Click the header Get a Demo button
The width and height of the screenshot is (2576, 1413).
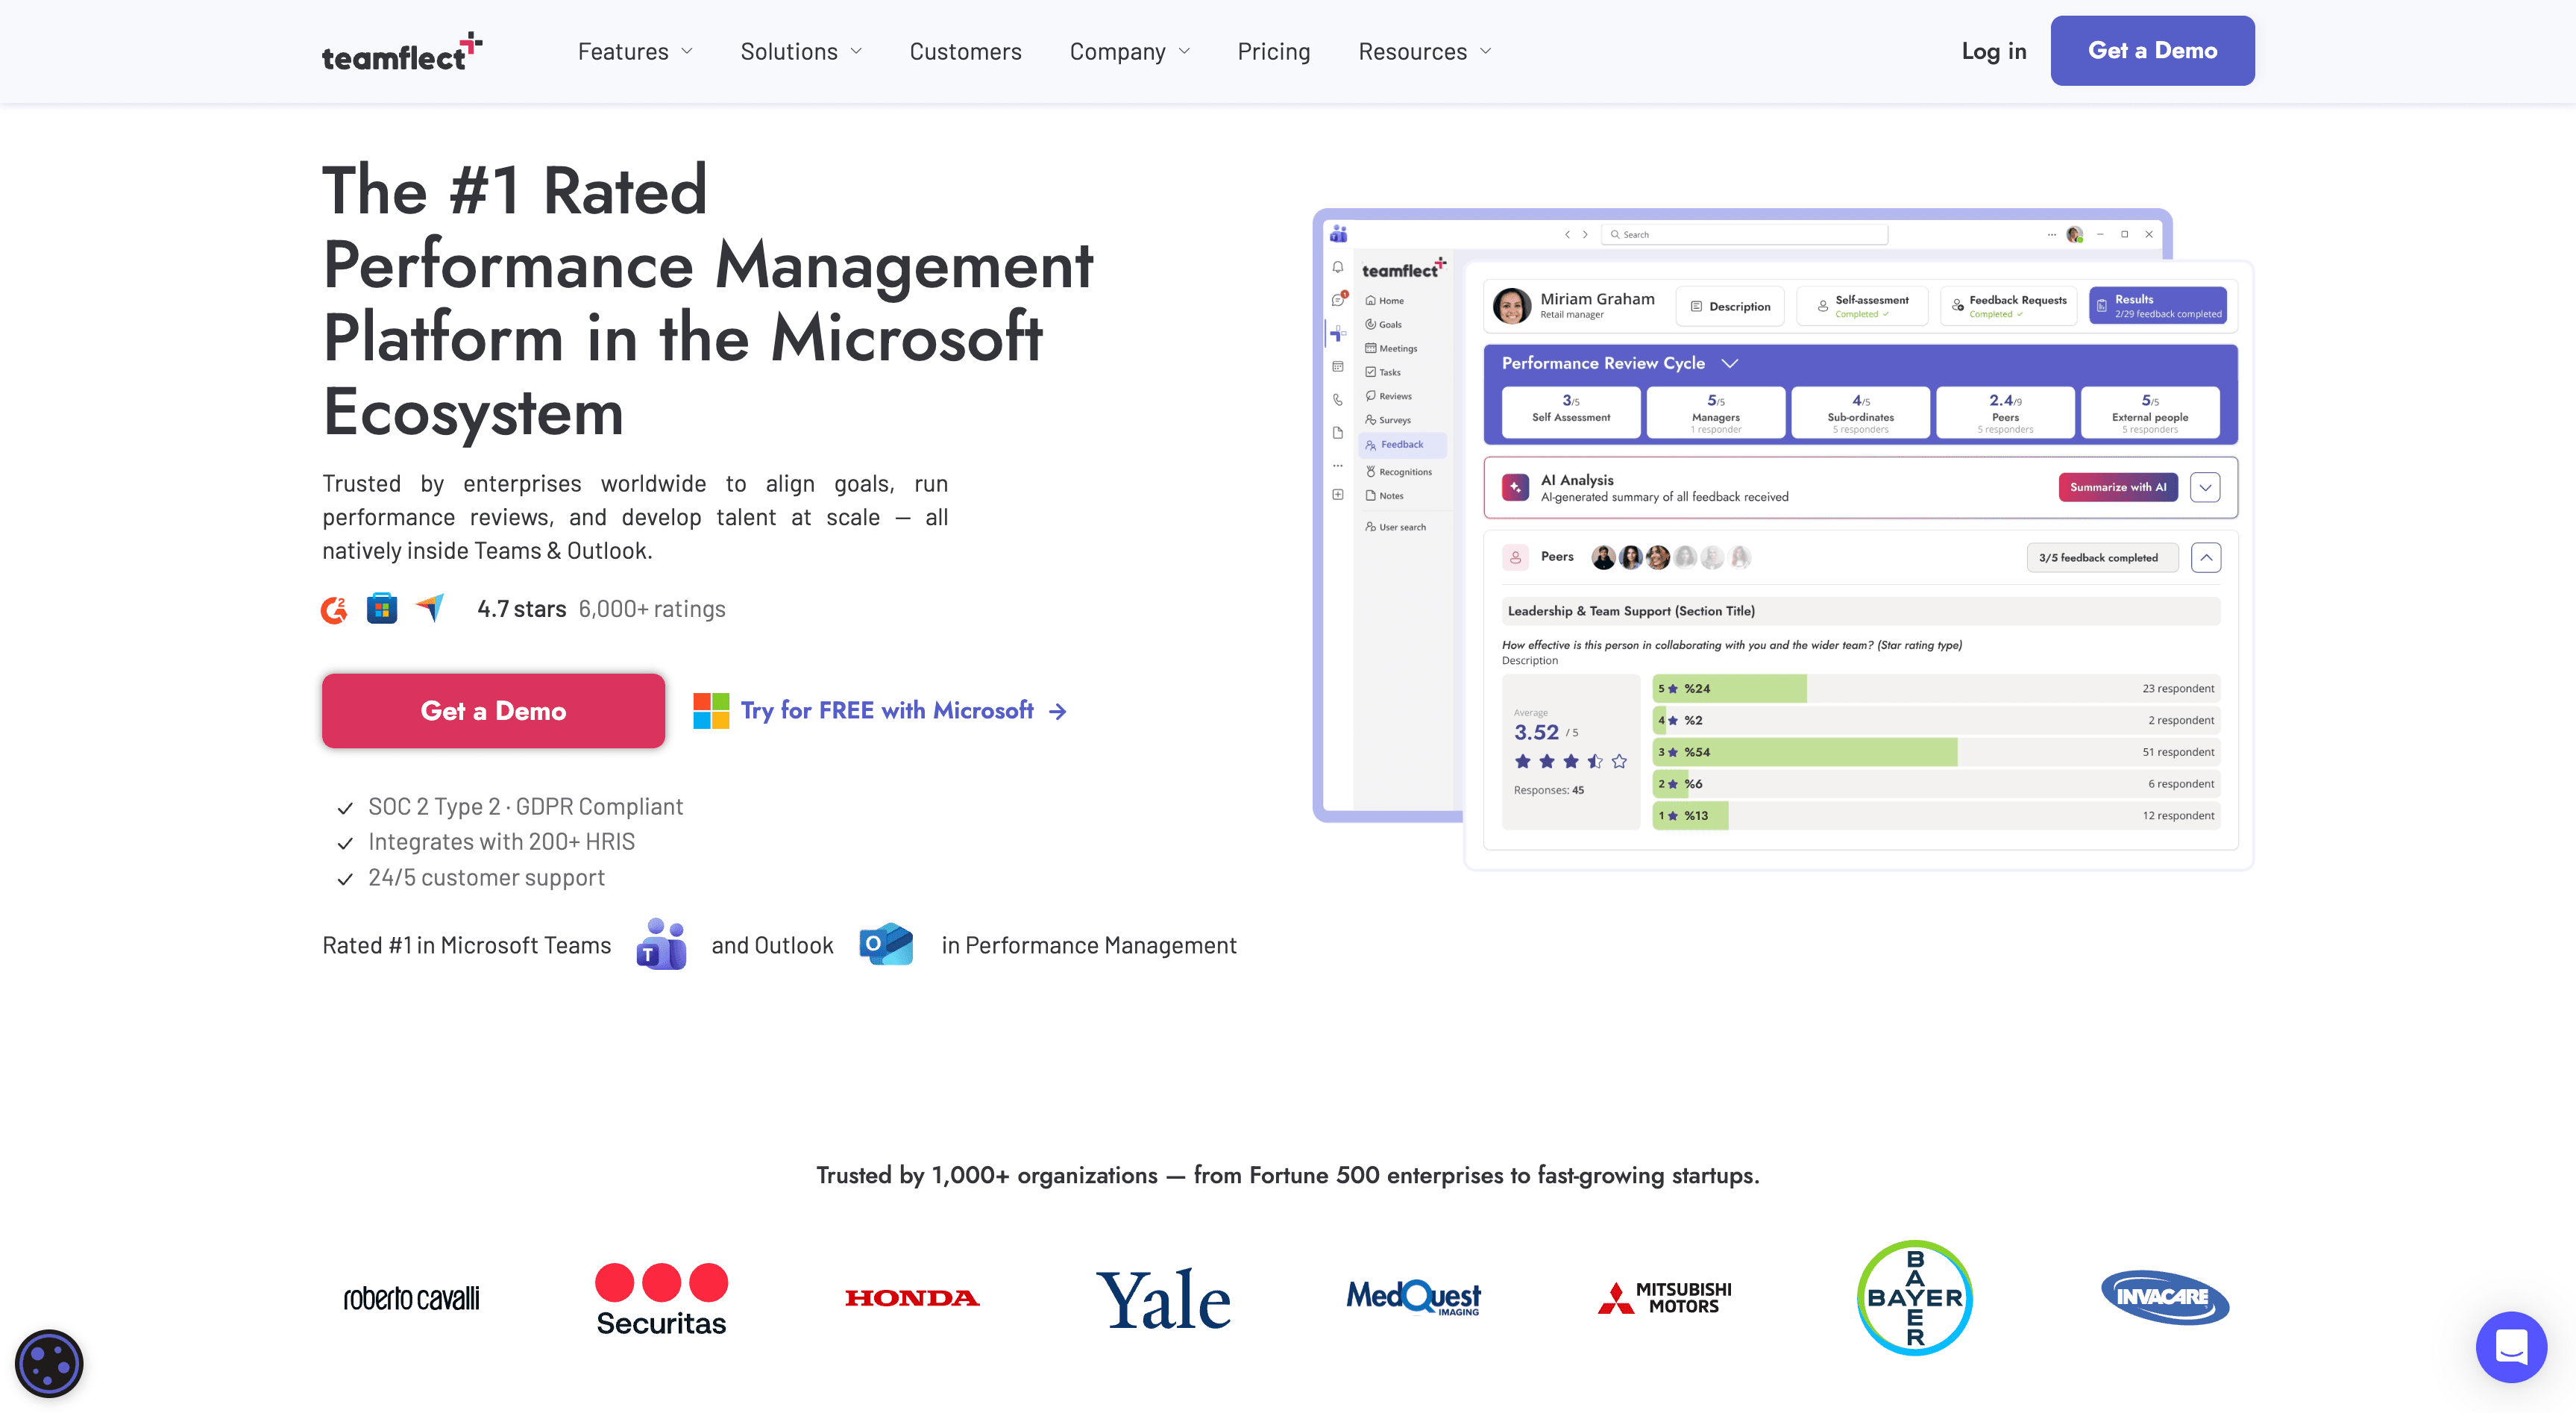[2152, 50]
